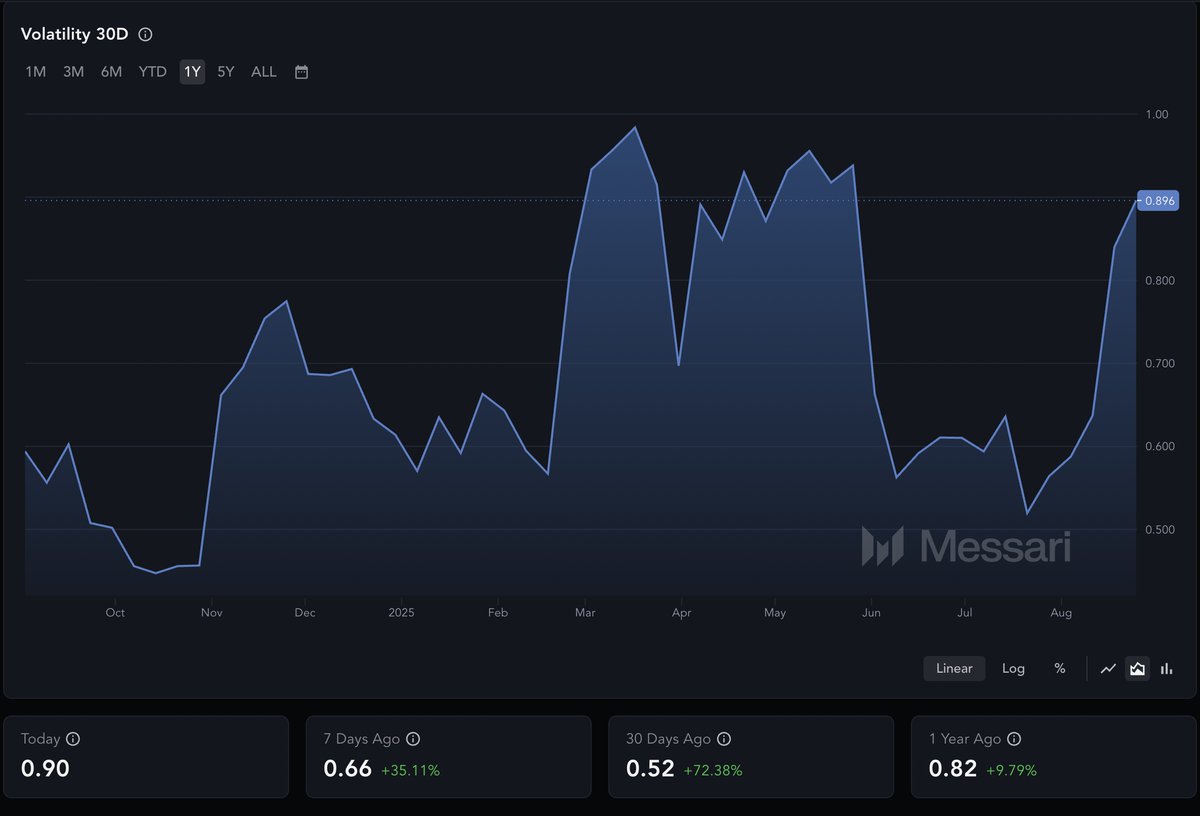Screen dimensions: 1200x816
Task: Open info icon beside 7 Days Ago
Action: [413, 739]
